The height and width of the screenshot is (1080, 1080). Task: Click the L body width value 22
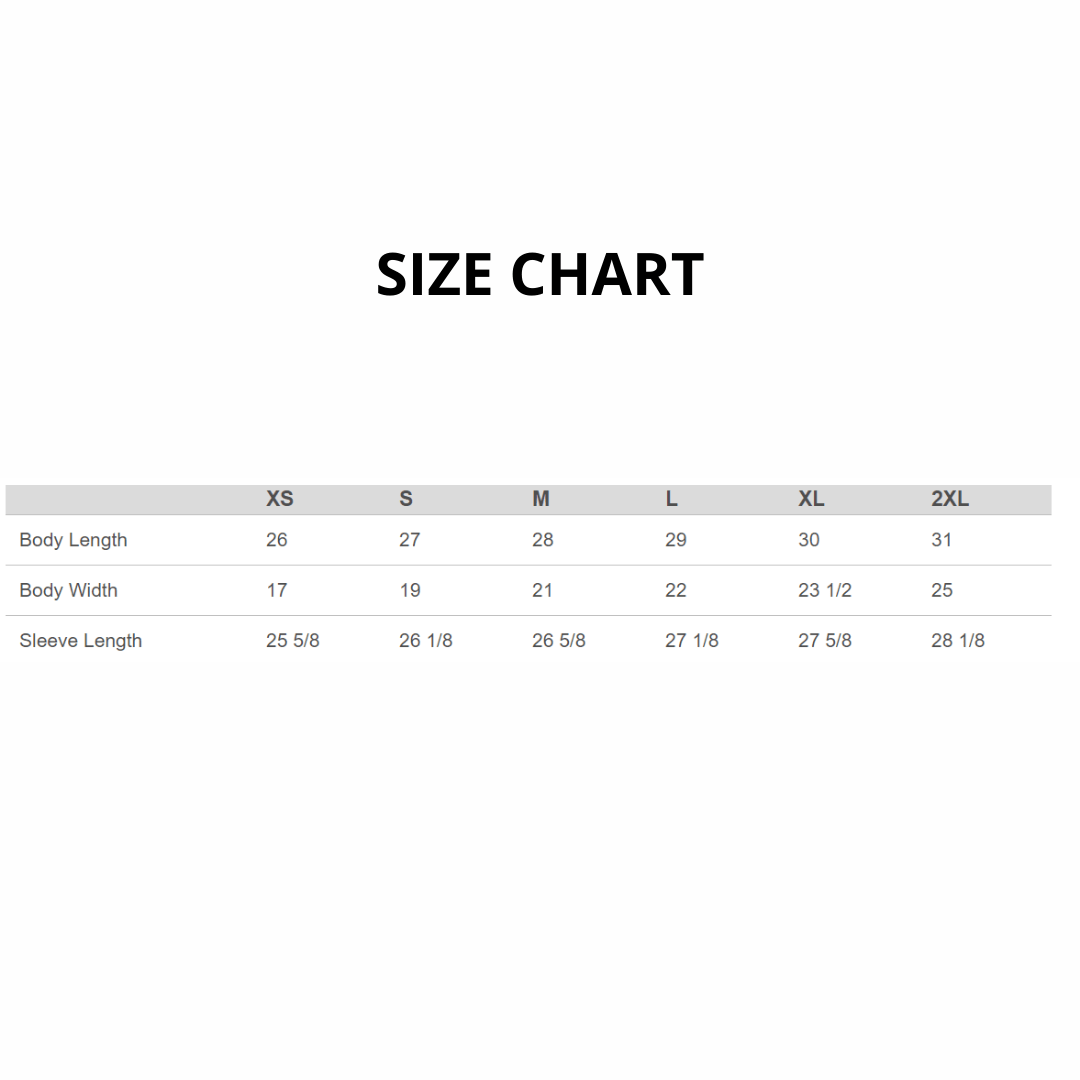[x=676, y=590]
